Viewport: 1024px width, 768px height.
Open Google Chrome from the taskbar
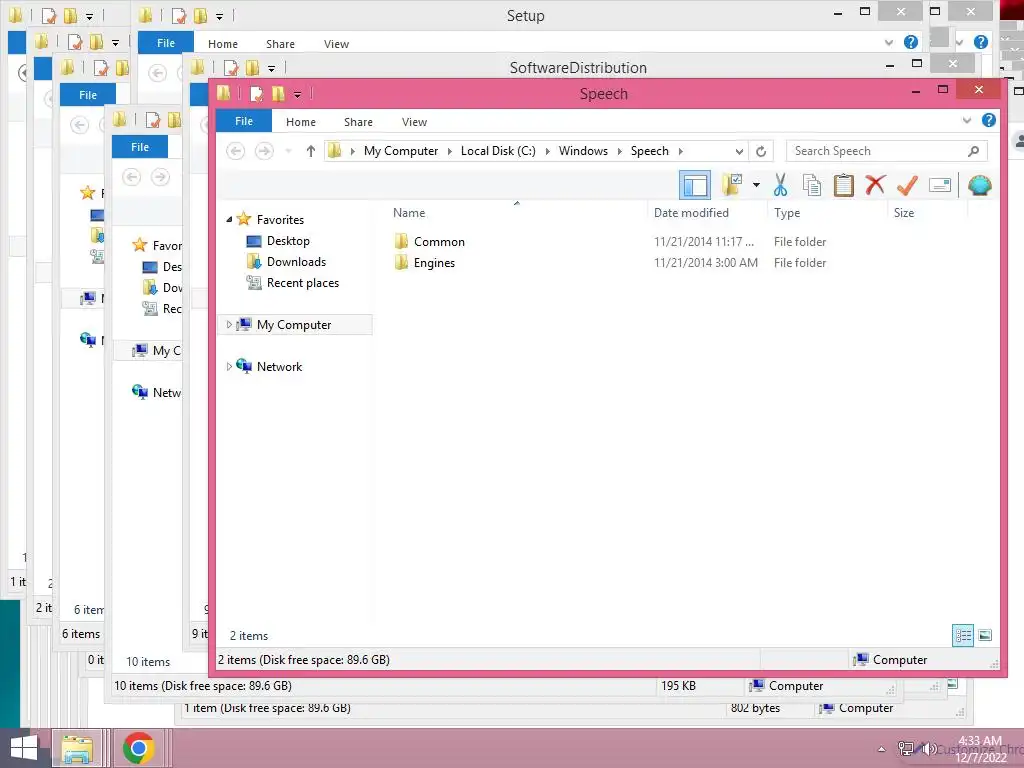(x=138, y=748)
